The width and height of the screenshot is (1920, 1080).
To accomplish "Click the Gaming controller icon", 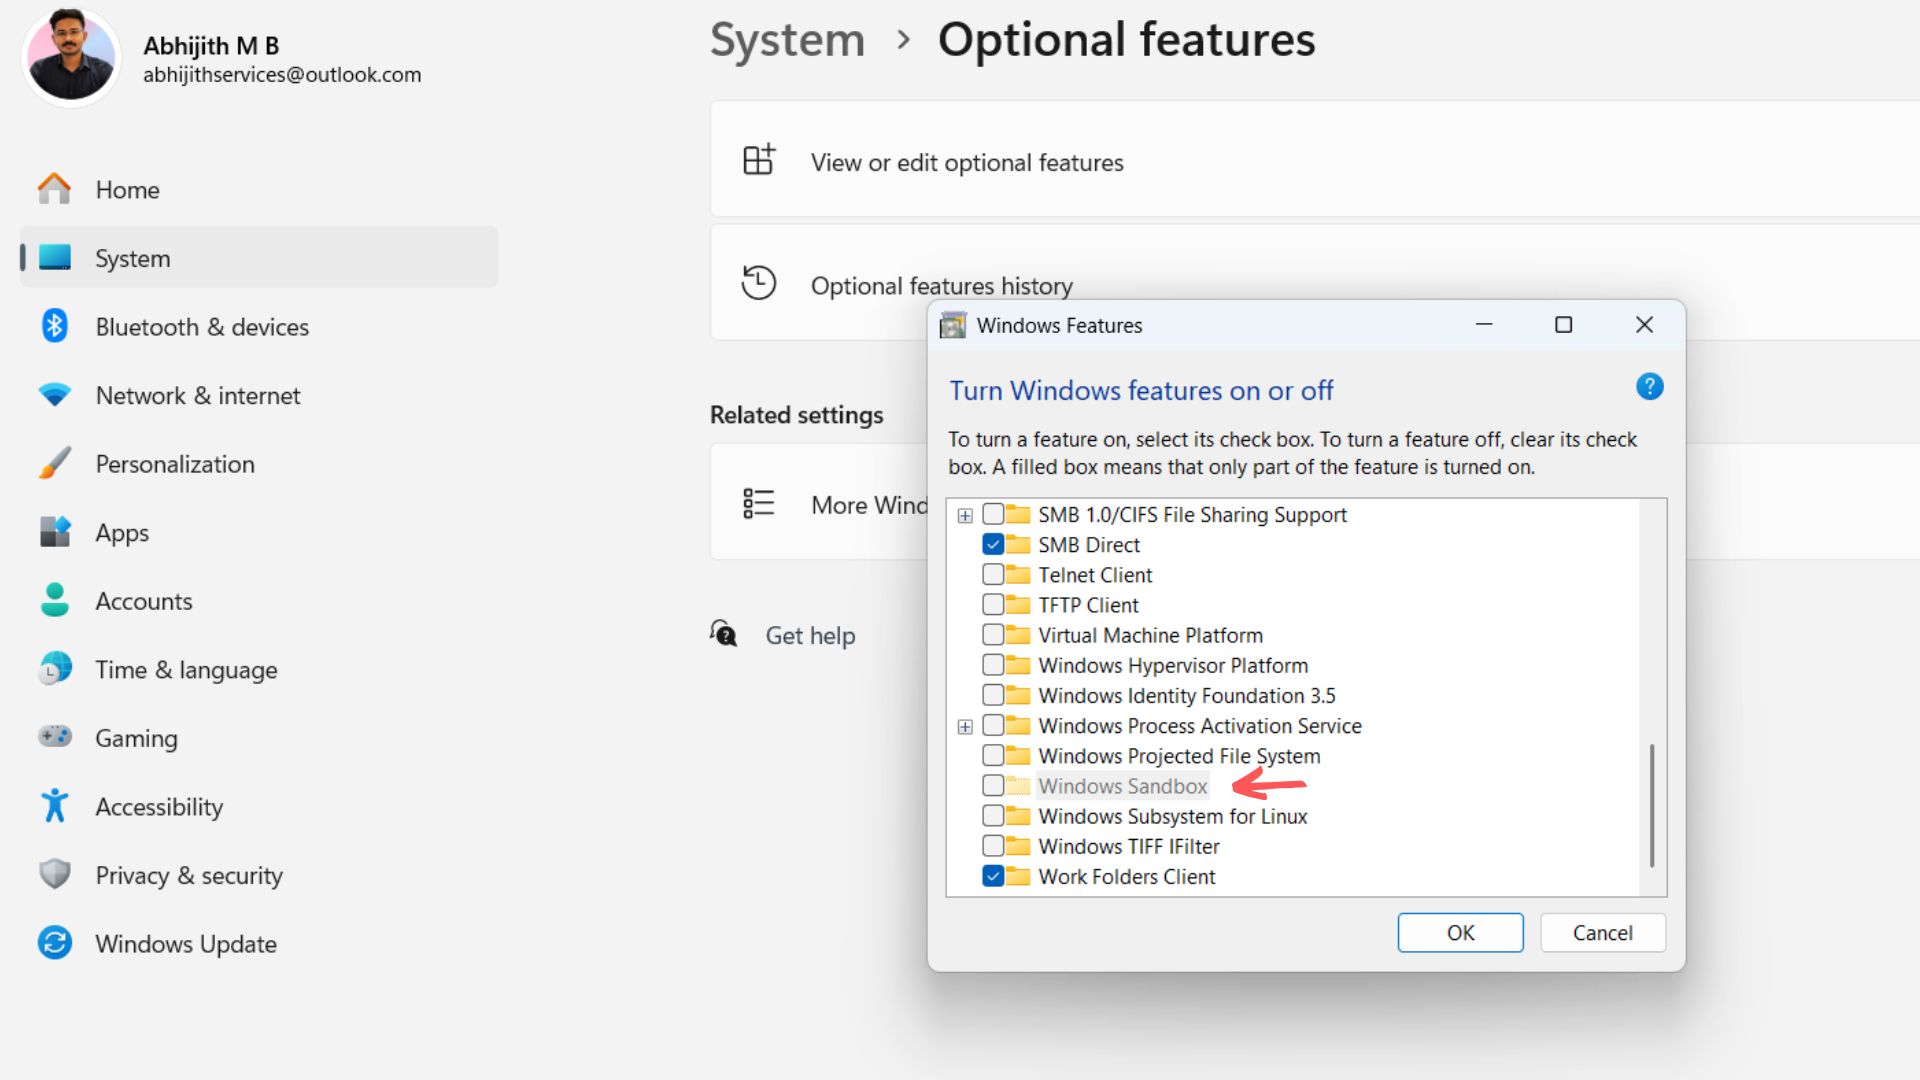I will click(55, 737).
